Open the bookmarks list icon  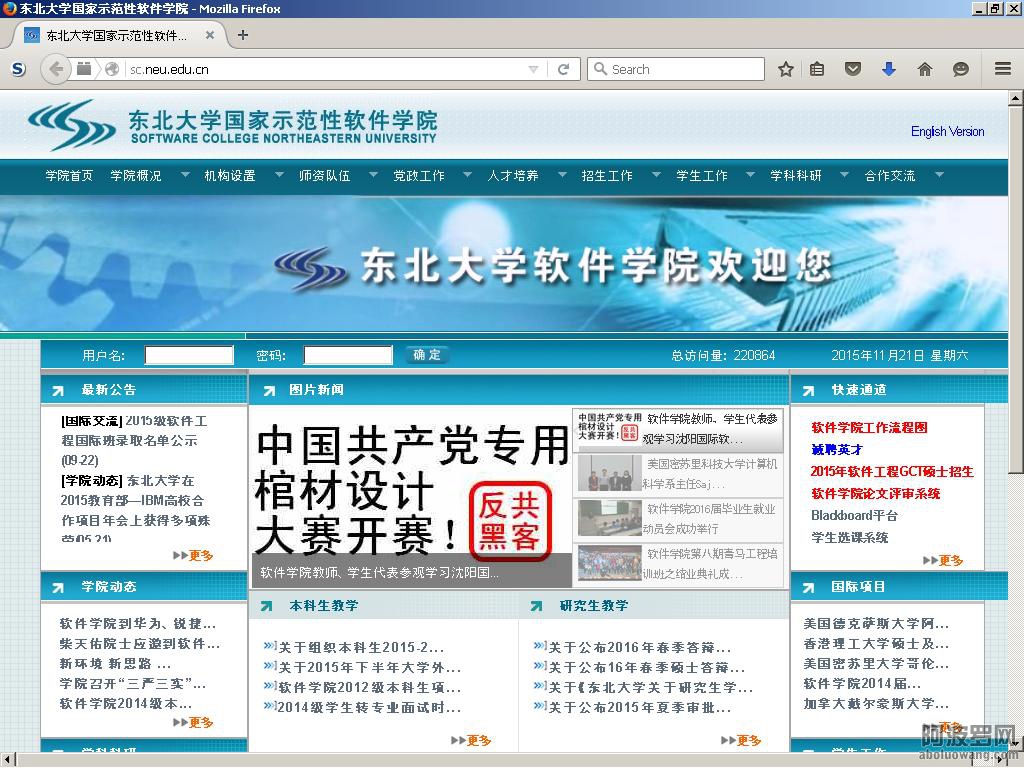tap(818, 69)
